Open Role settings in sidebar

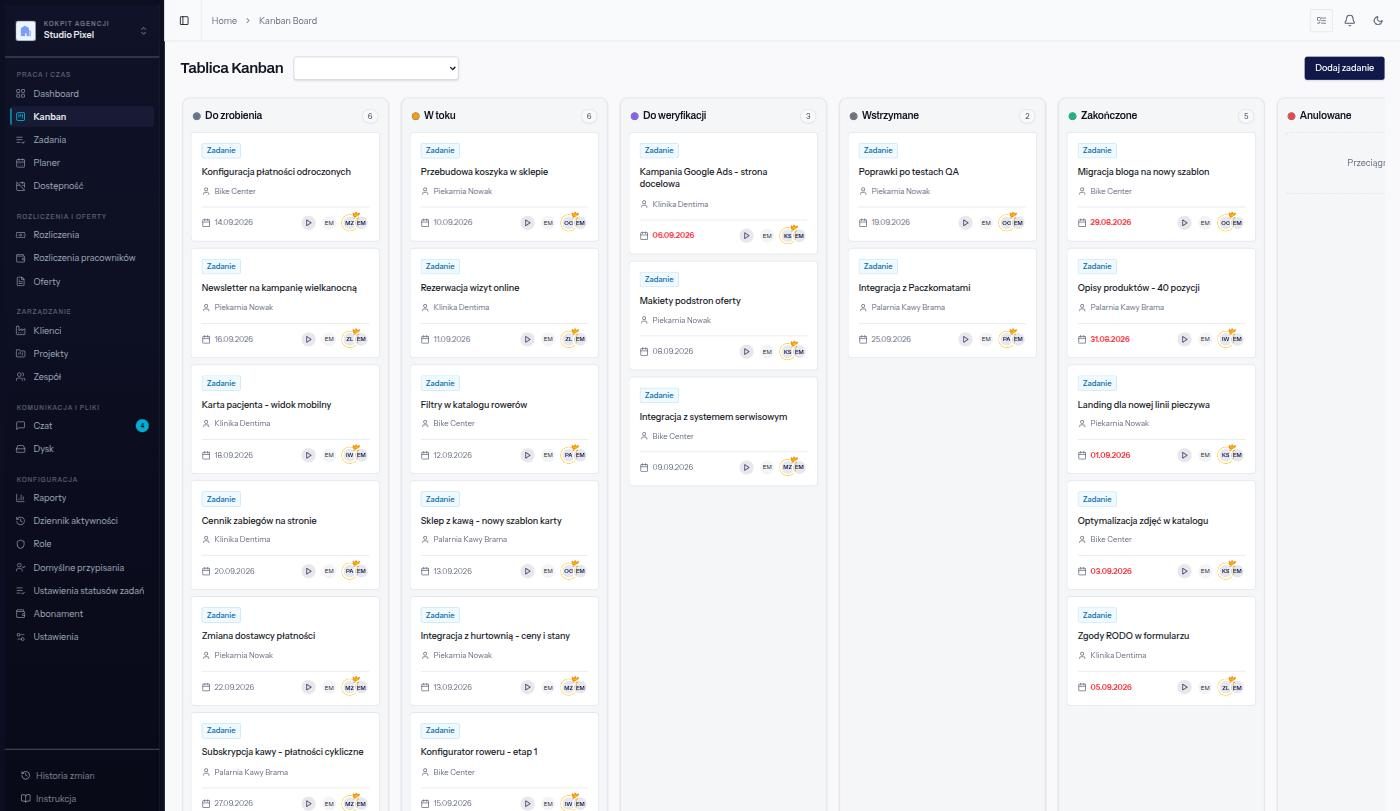(82, 544)
